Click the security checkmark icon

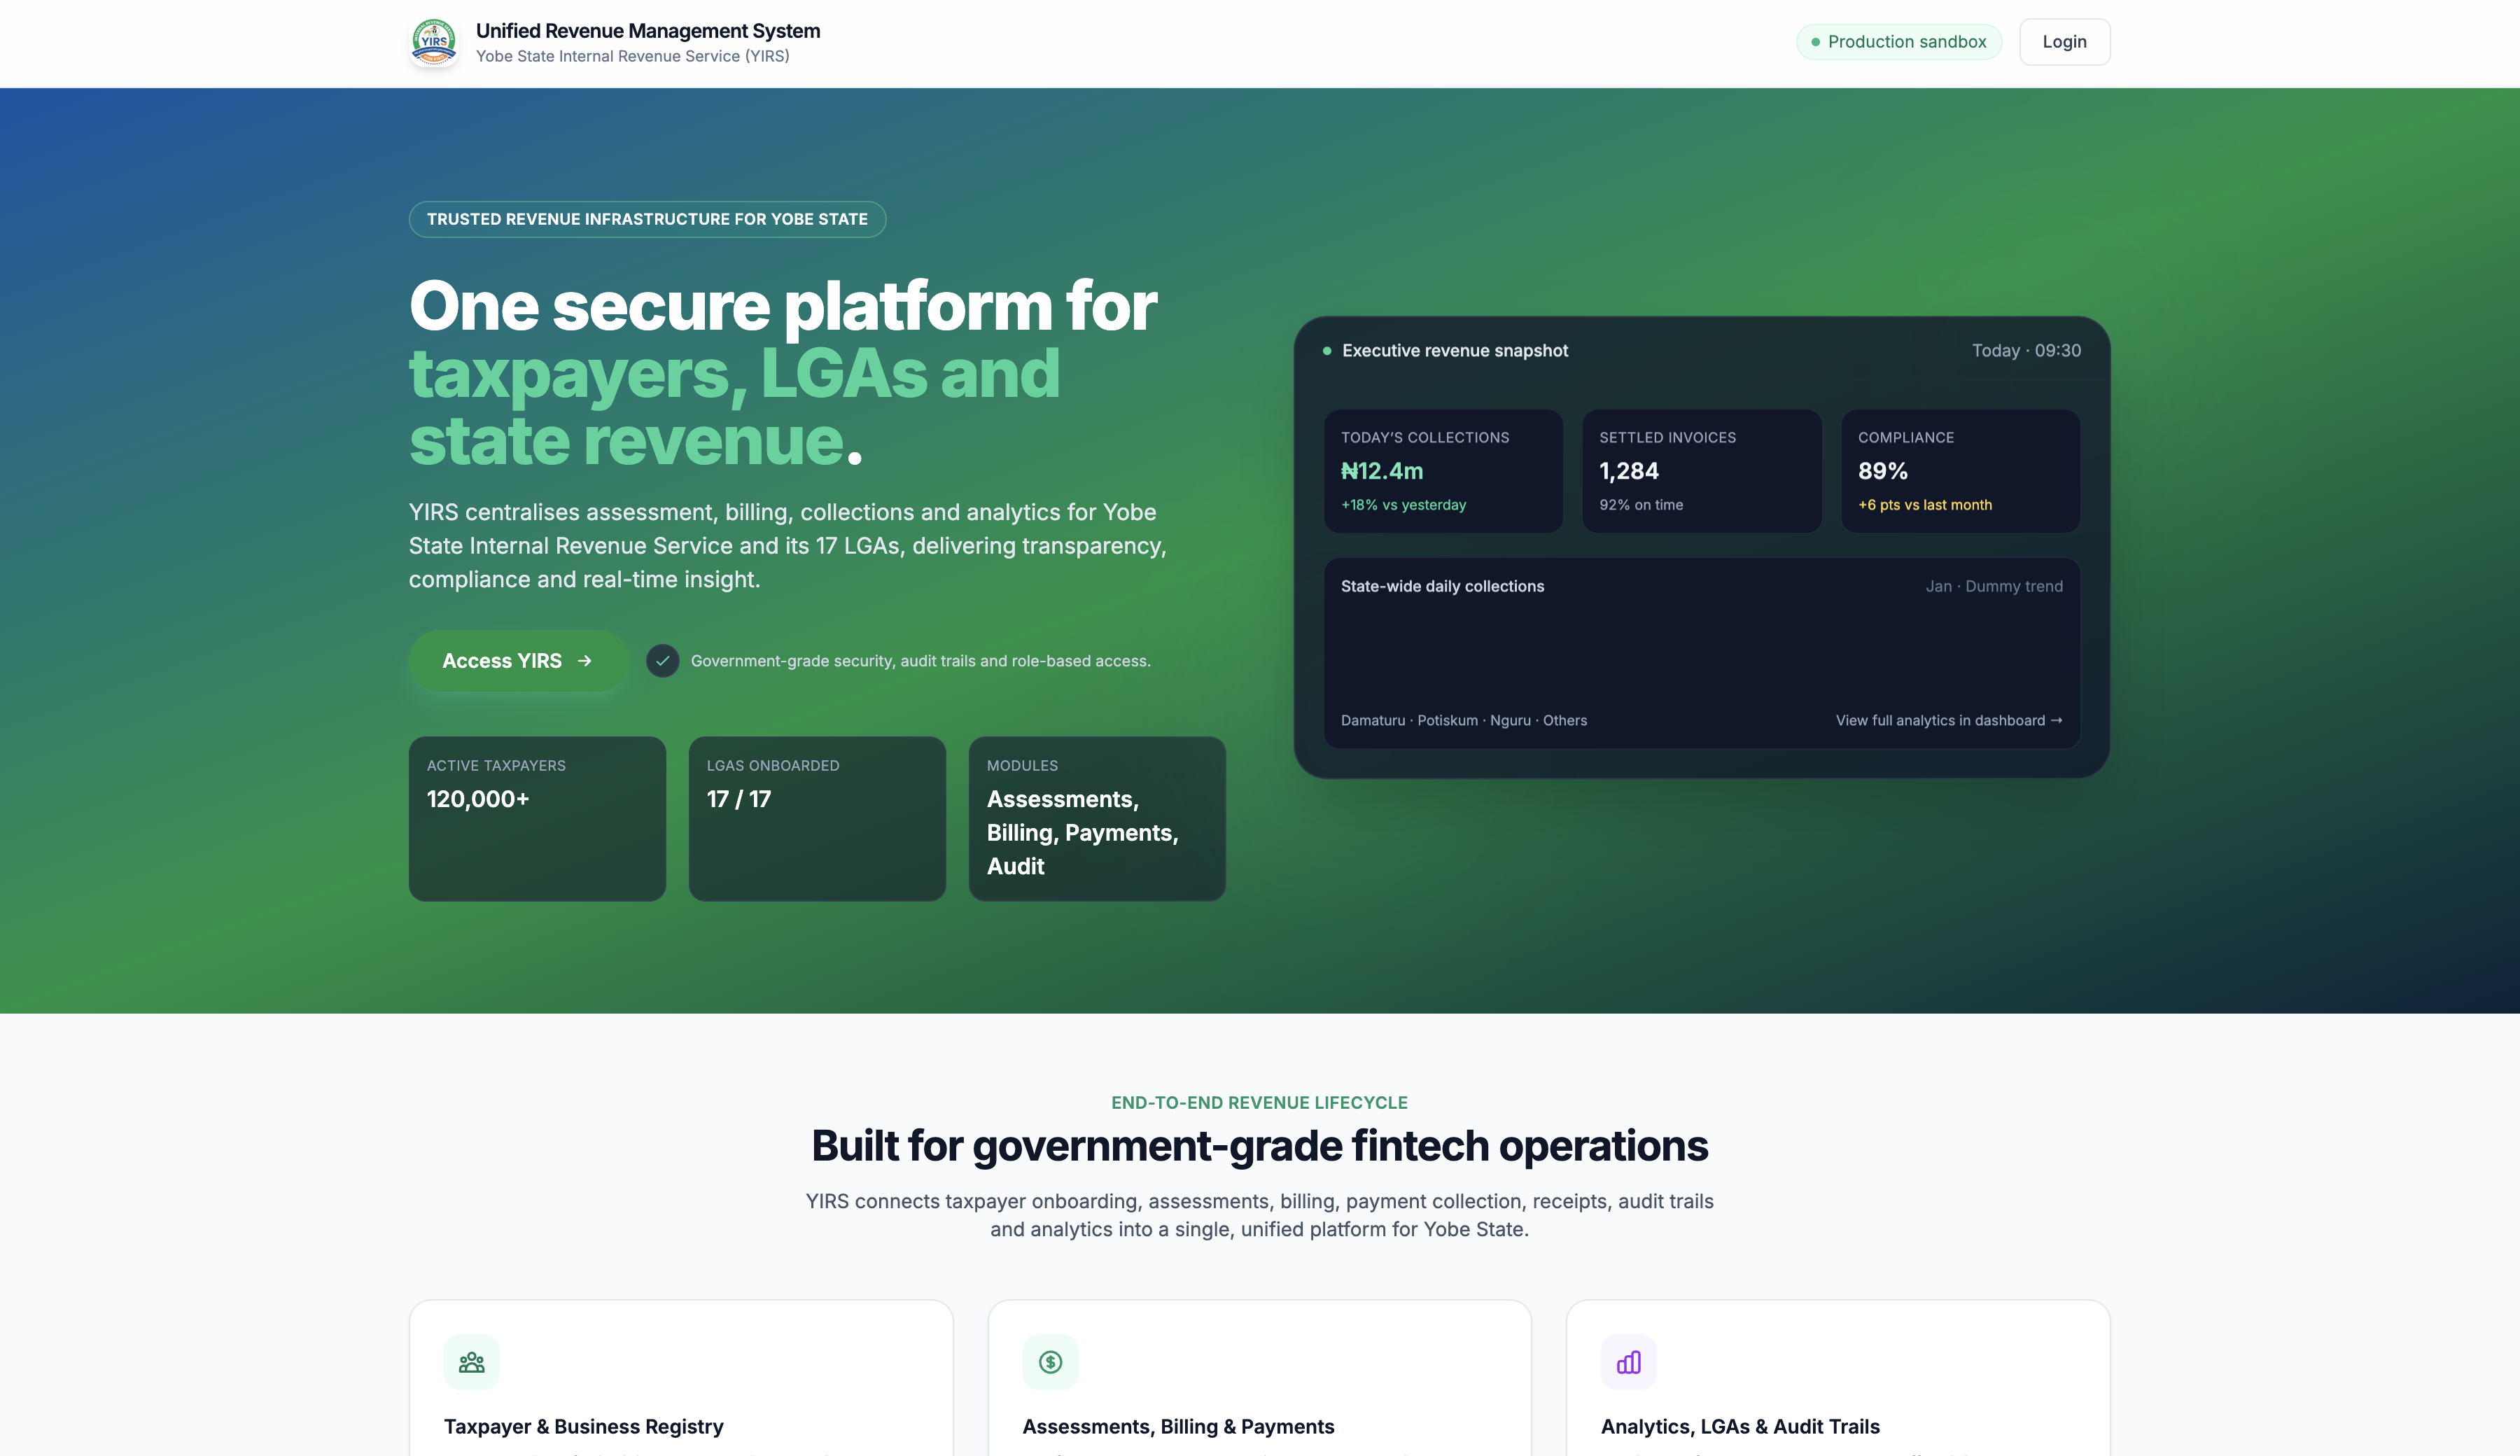click(662, 661)
